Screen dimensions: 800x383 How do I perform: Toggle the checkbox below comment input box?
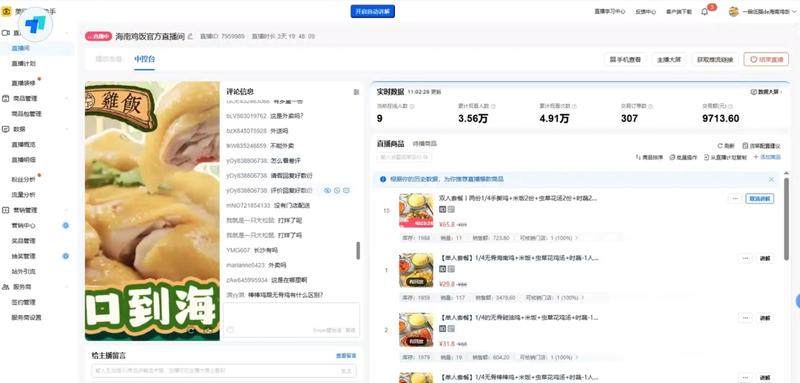pyautogui.click(x=230, y=330)
